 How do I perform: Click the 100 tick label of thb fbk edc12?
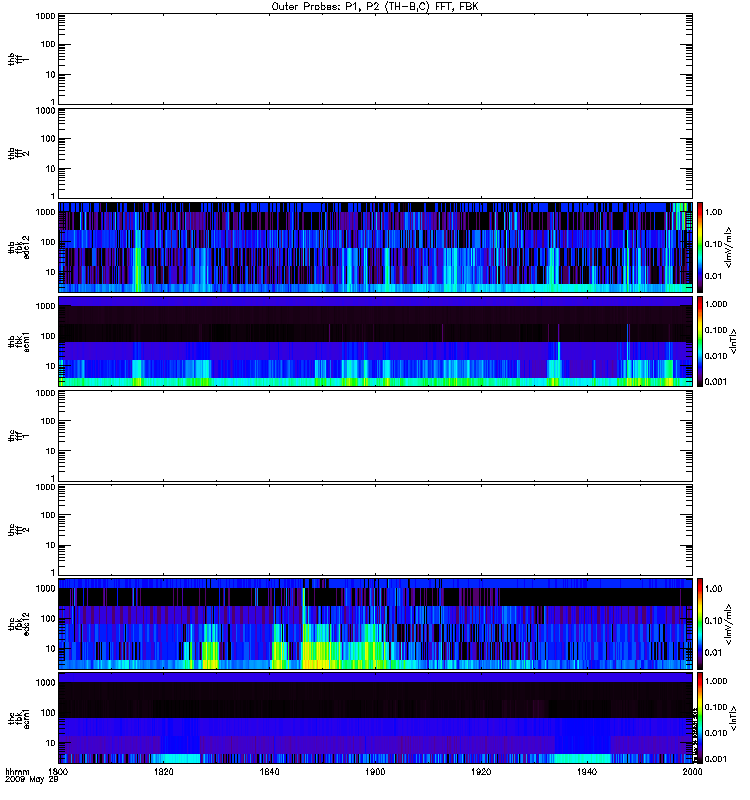coord(47,242)
